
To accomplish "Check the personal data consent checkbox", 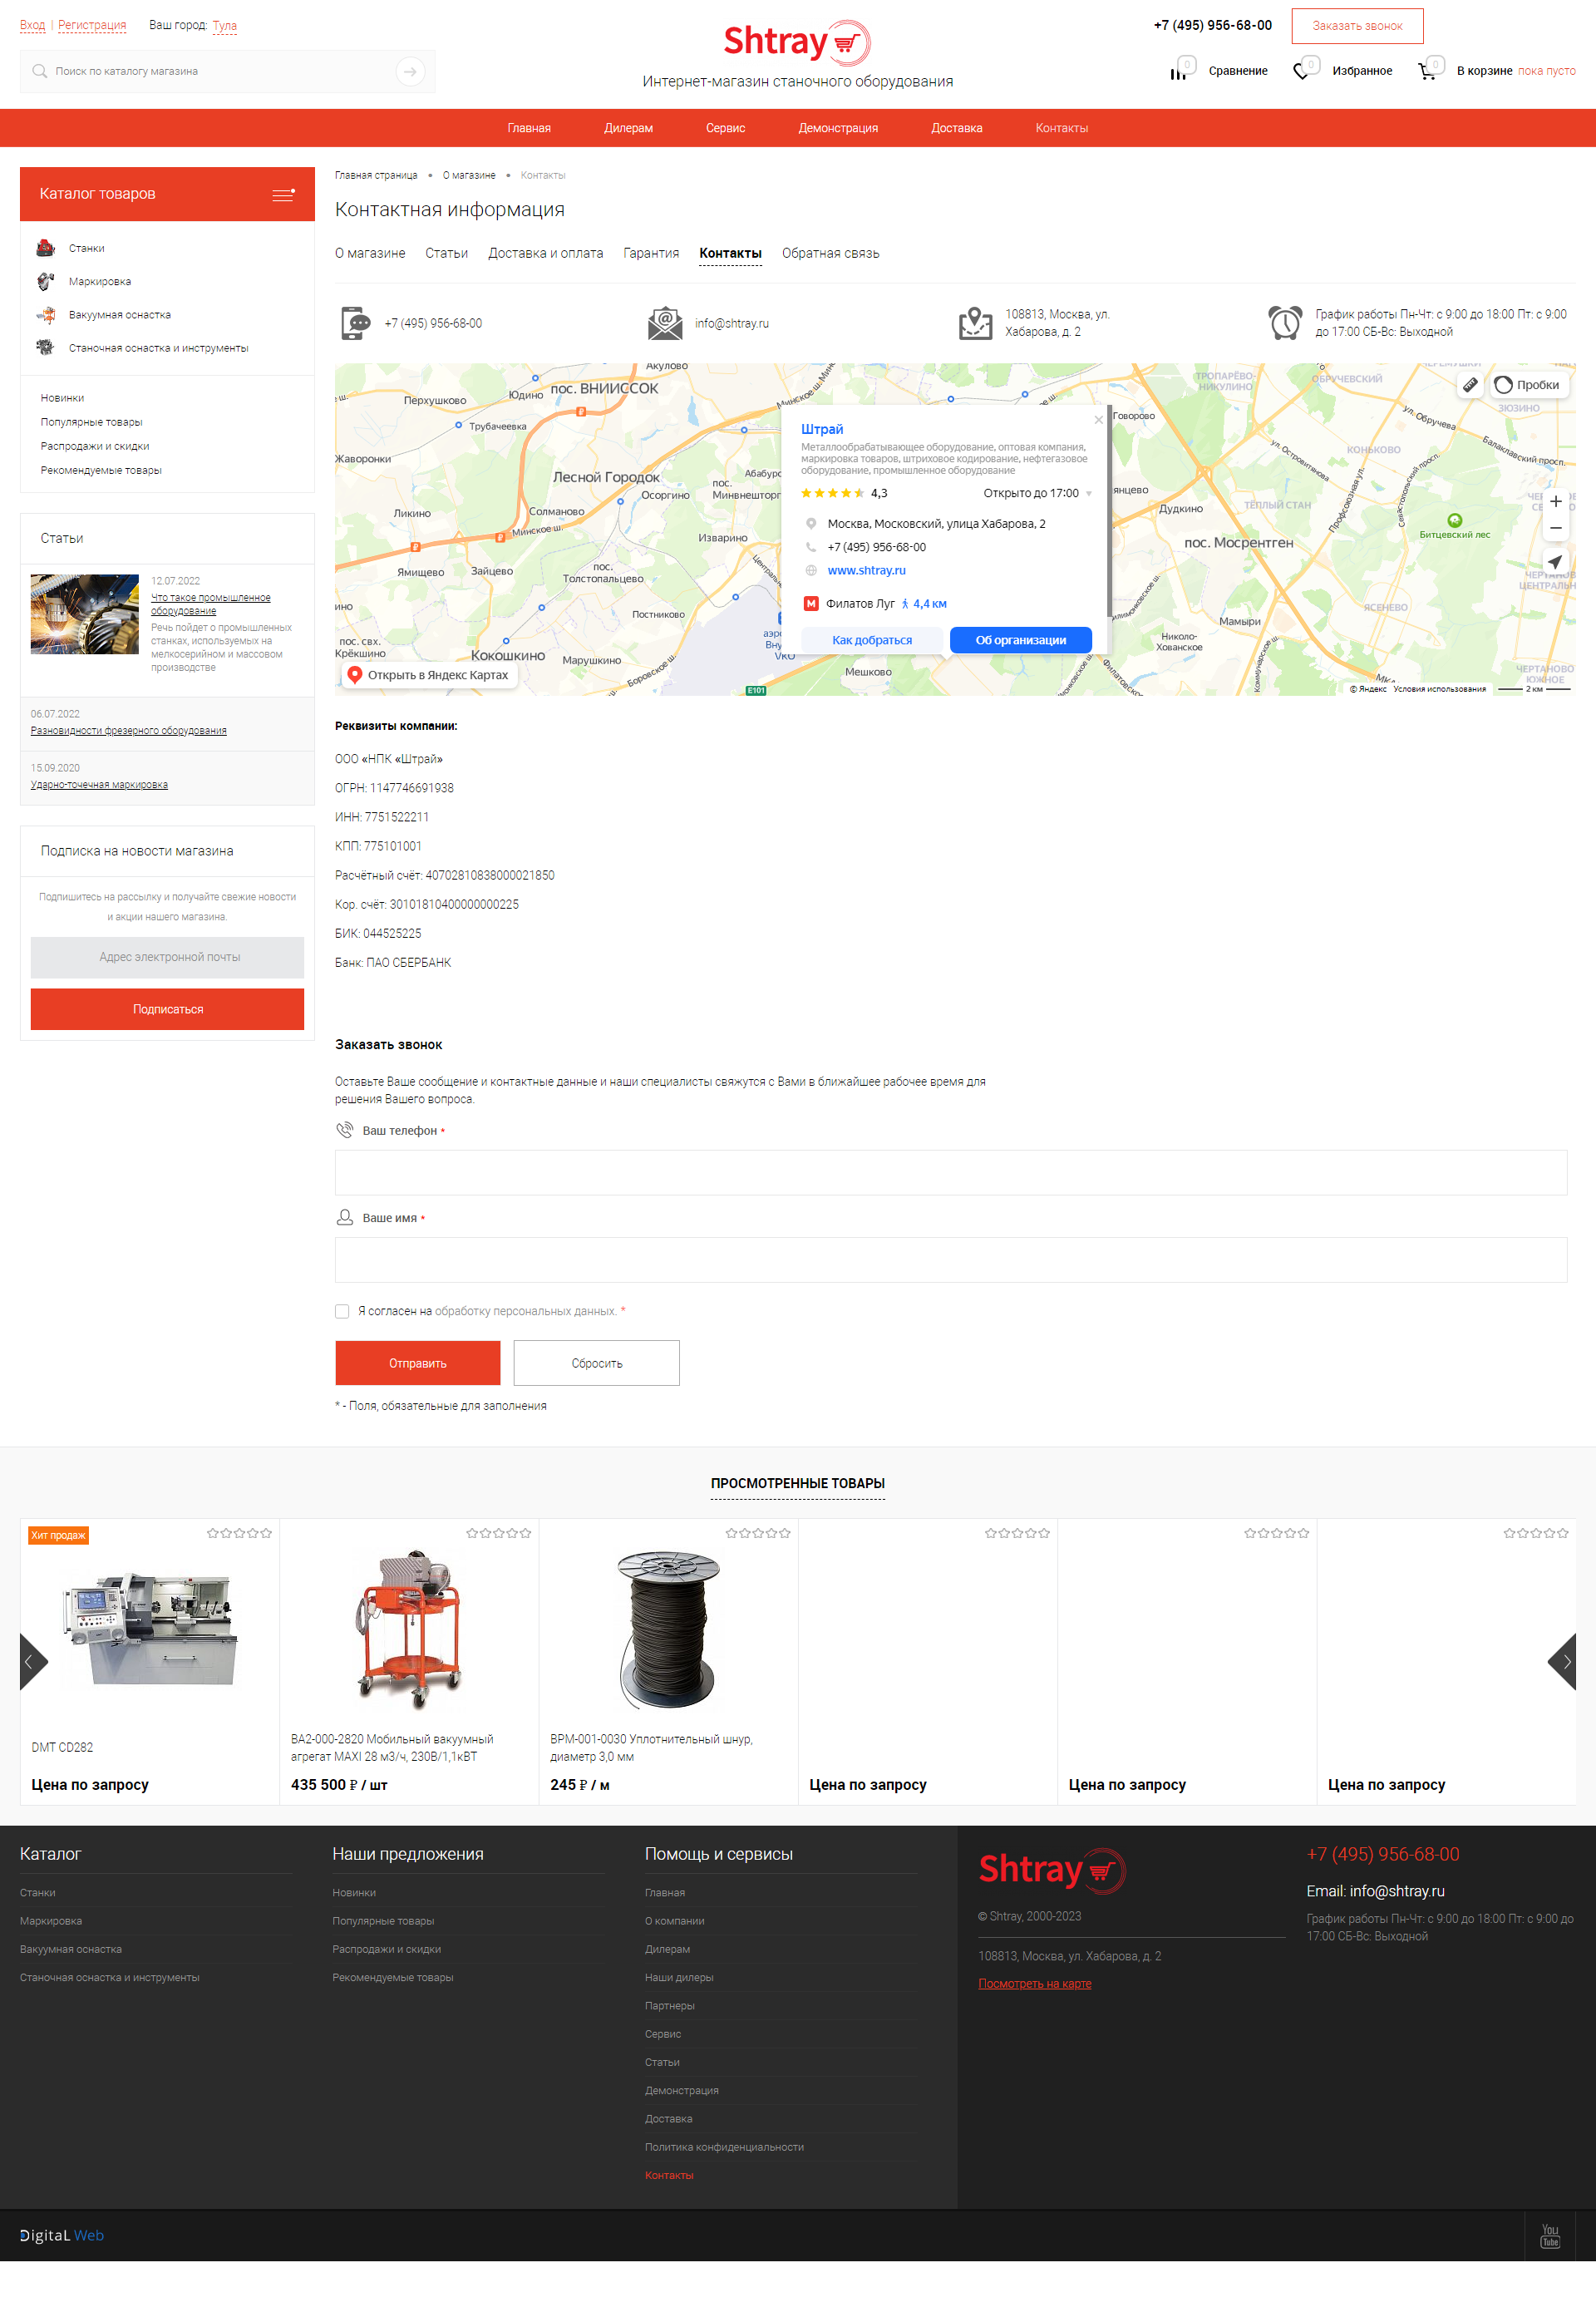I will click(342, 1311).
